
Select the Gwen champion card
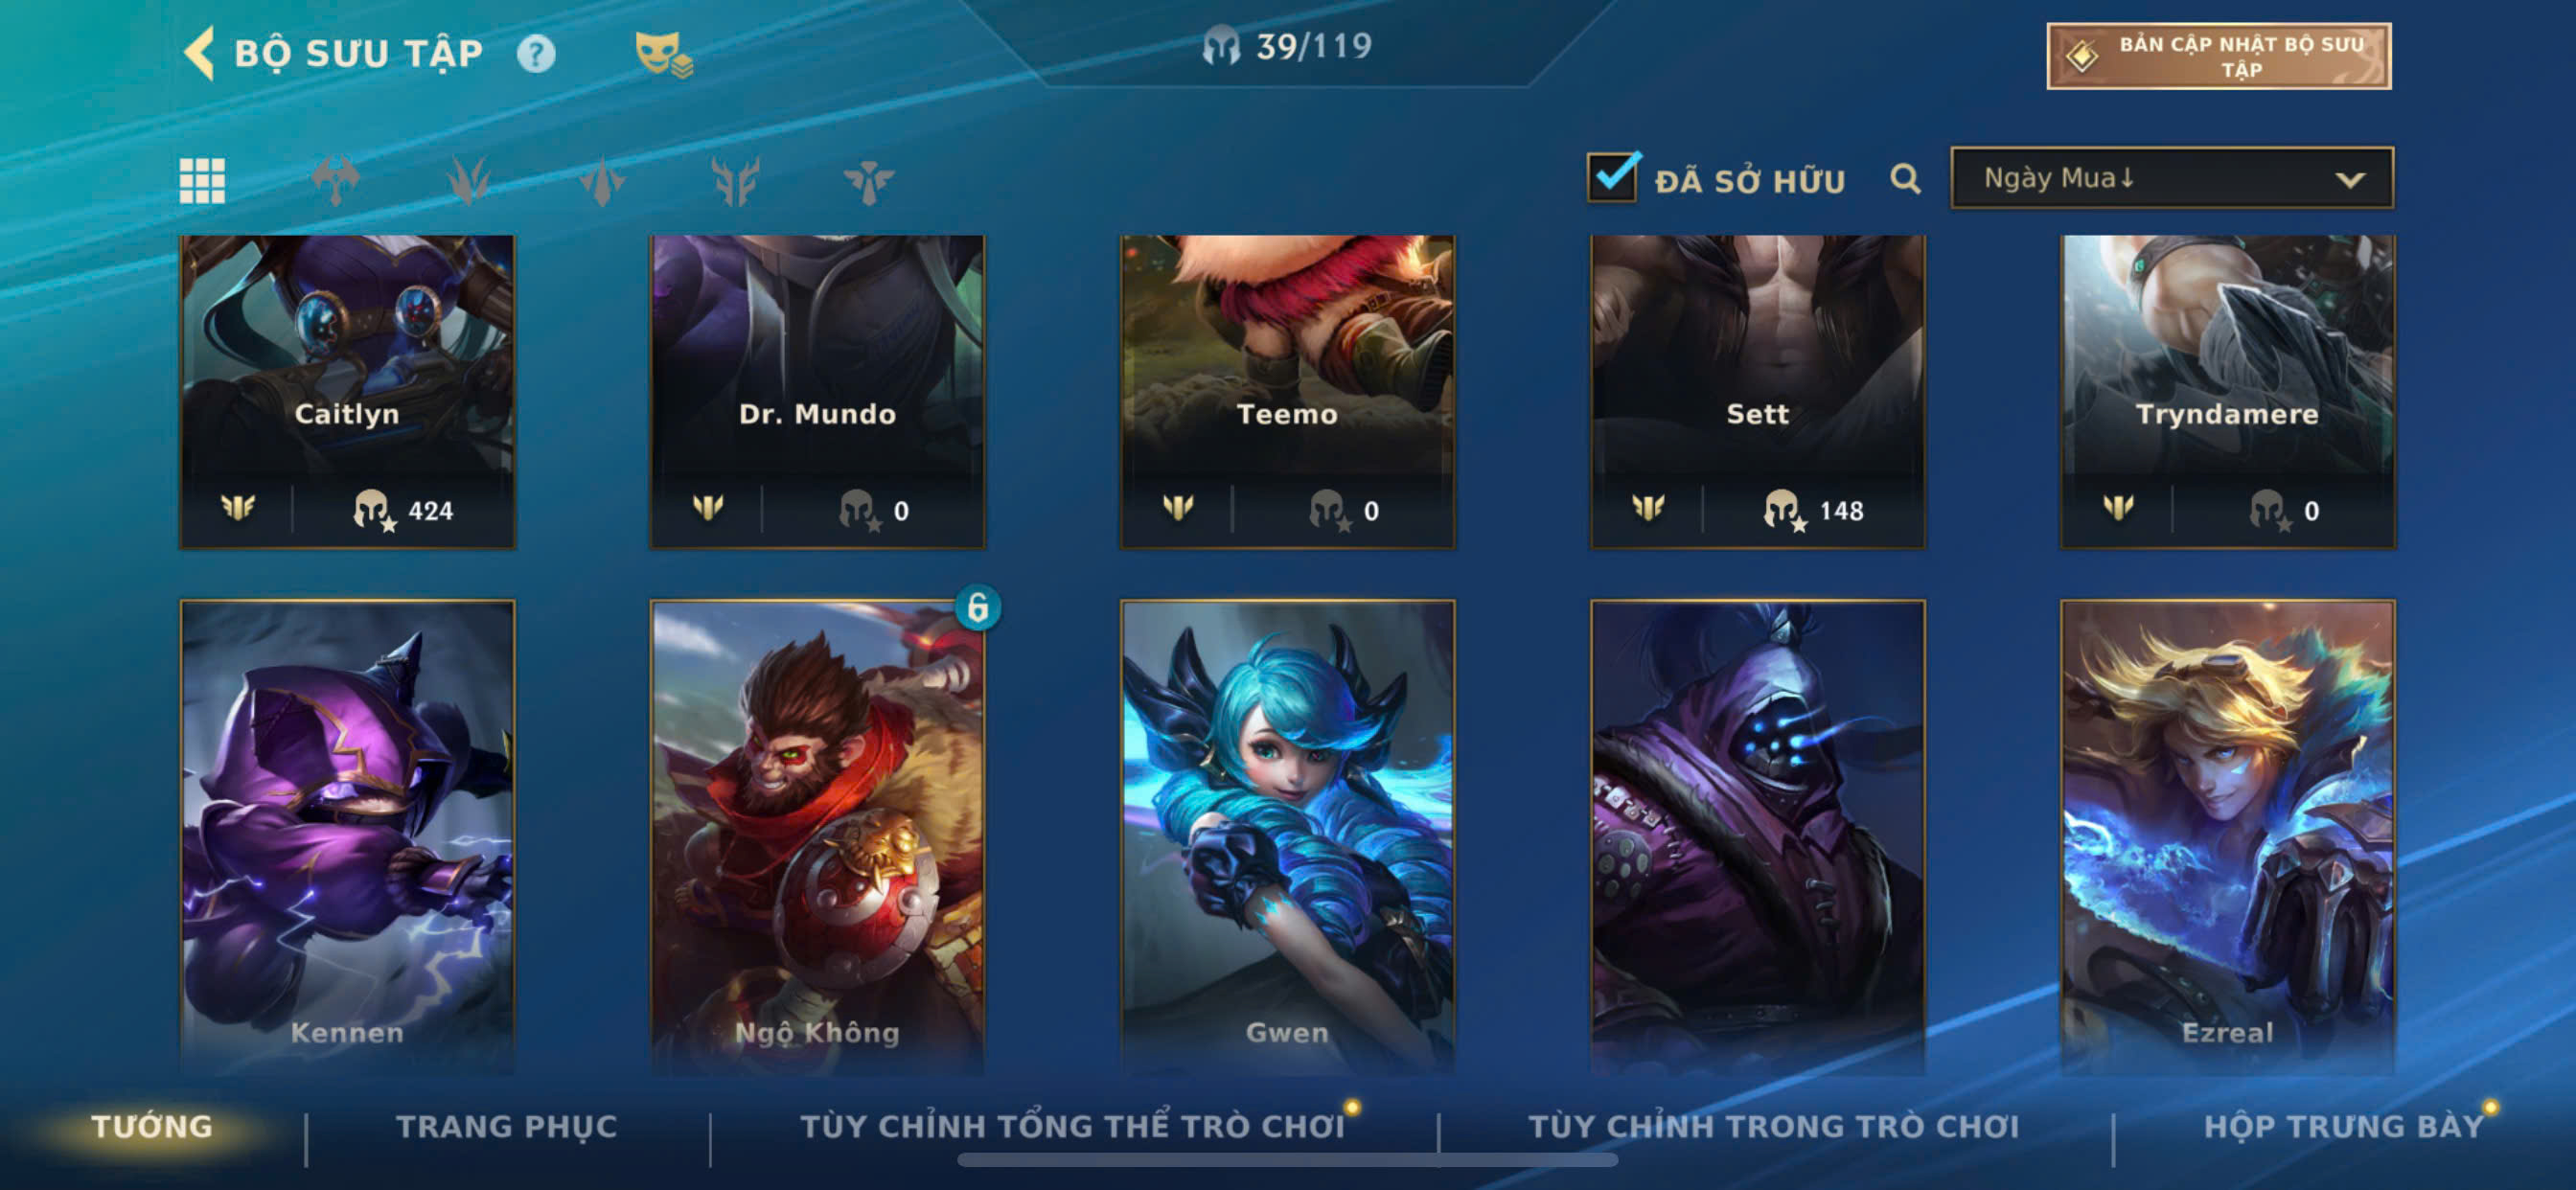coord(1287,837)
